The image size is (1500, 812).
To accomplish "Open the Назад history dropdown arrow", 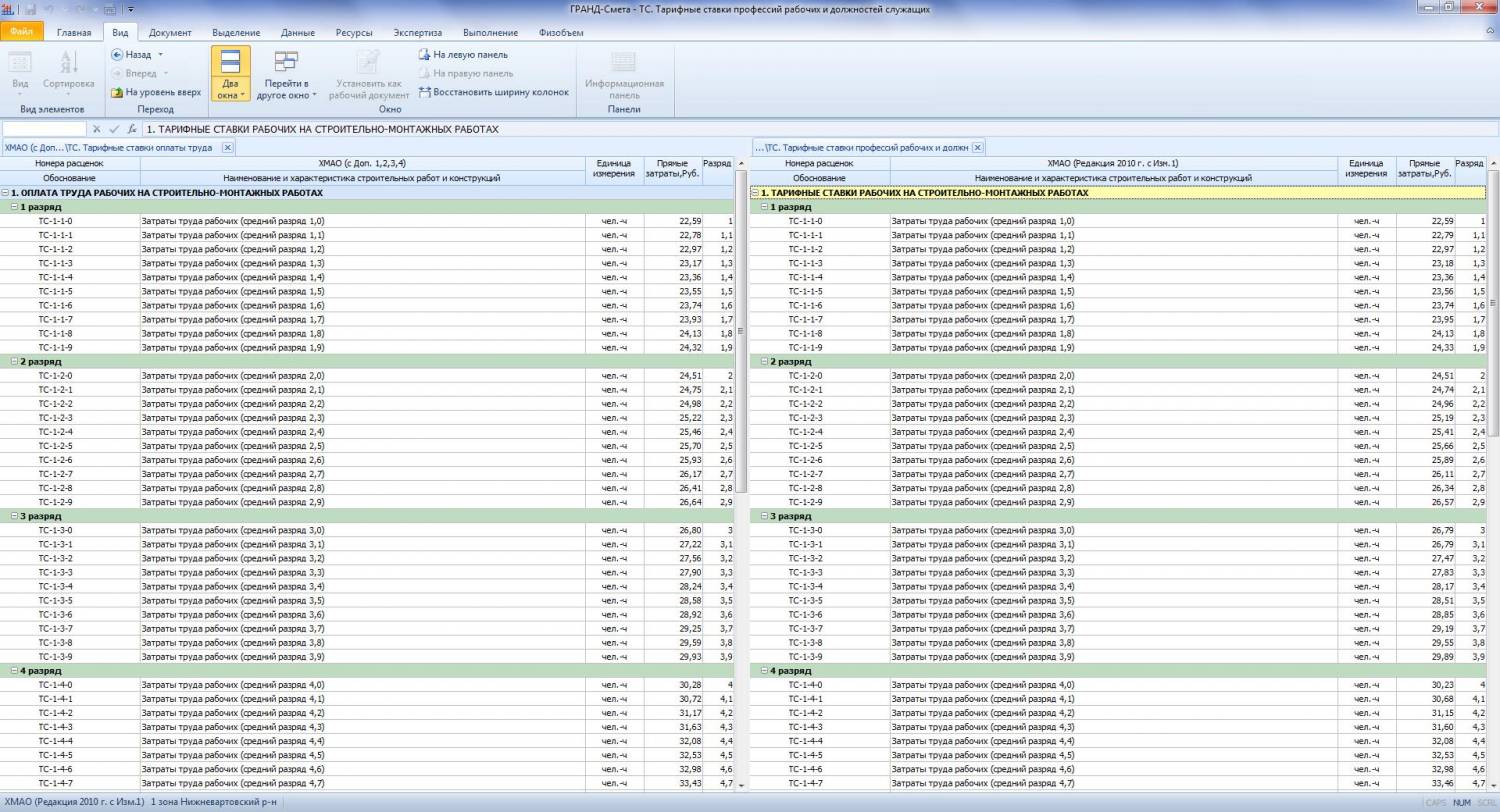I will pos(160,55).
